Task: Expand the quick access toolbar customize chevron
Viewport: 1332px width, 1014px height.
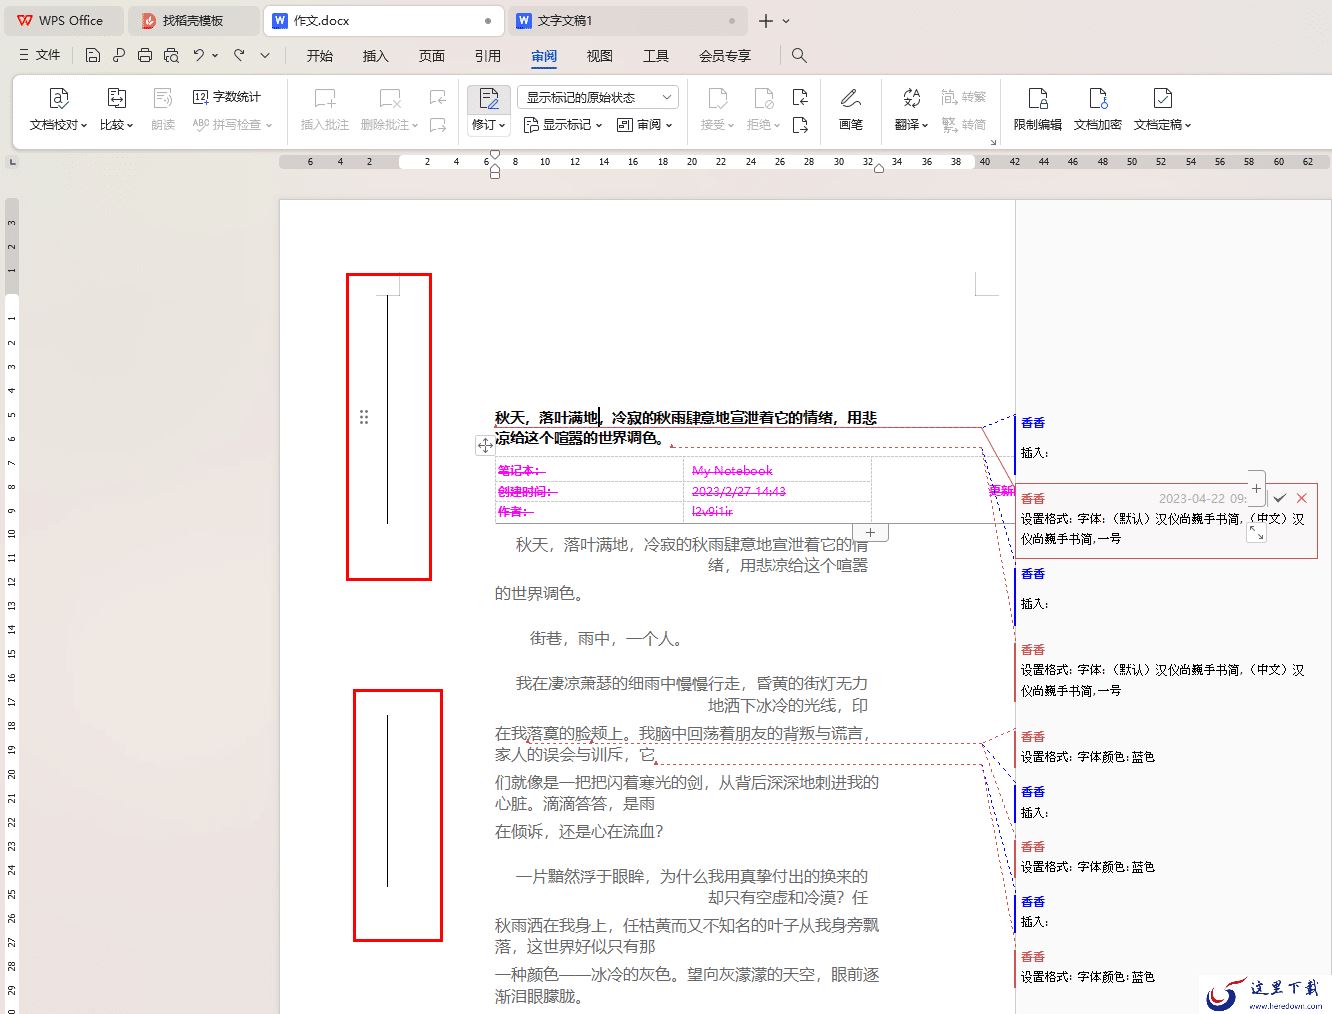Action: pos(265,56)
